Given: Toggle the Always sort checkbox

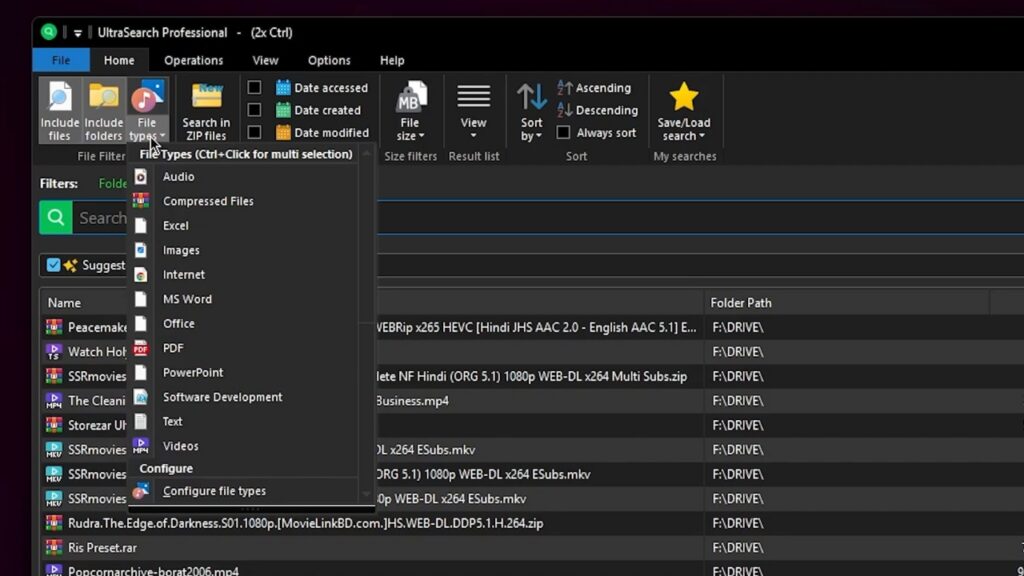Looking at the screenshot, I should click(563, 132).
